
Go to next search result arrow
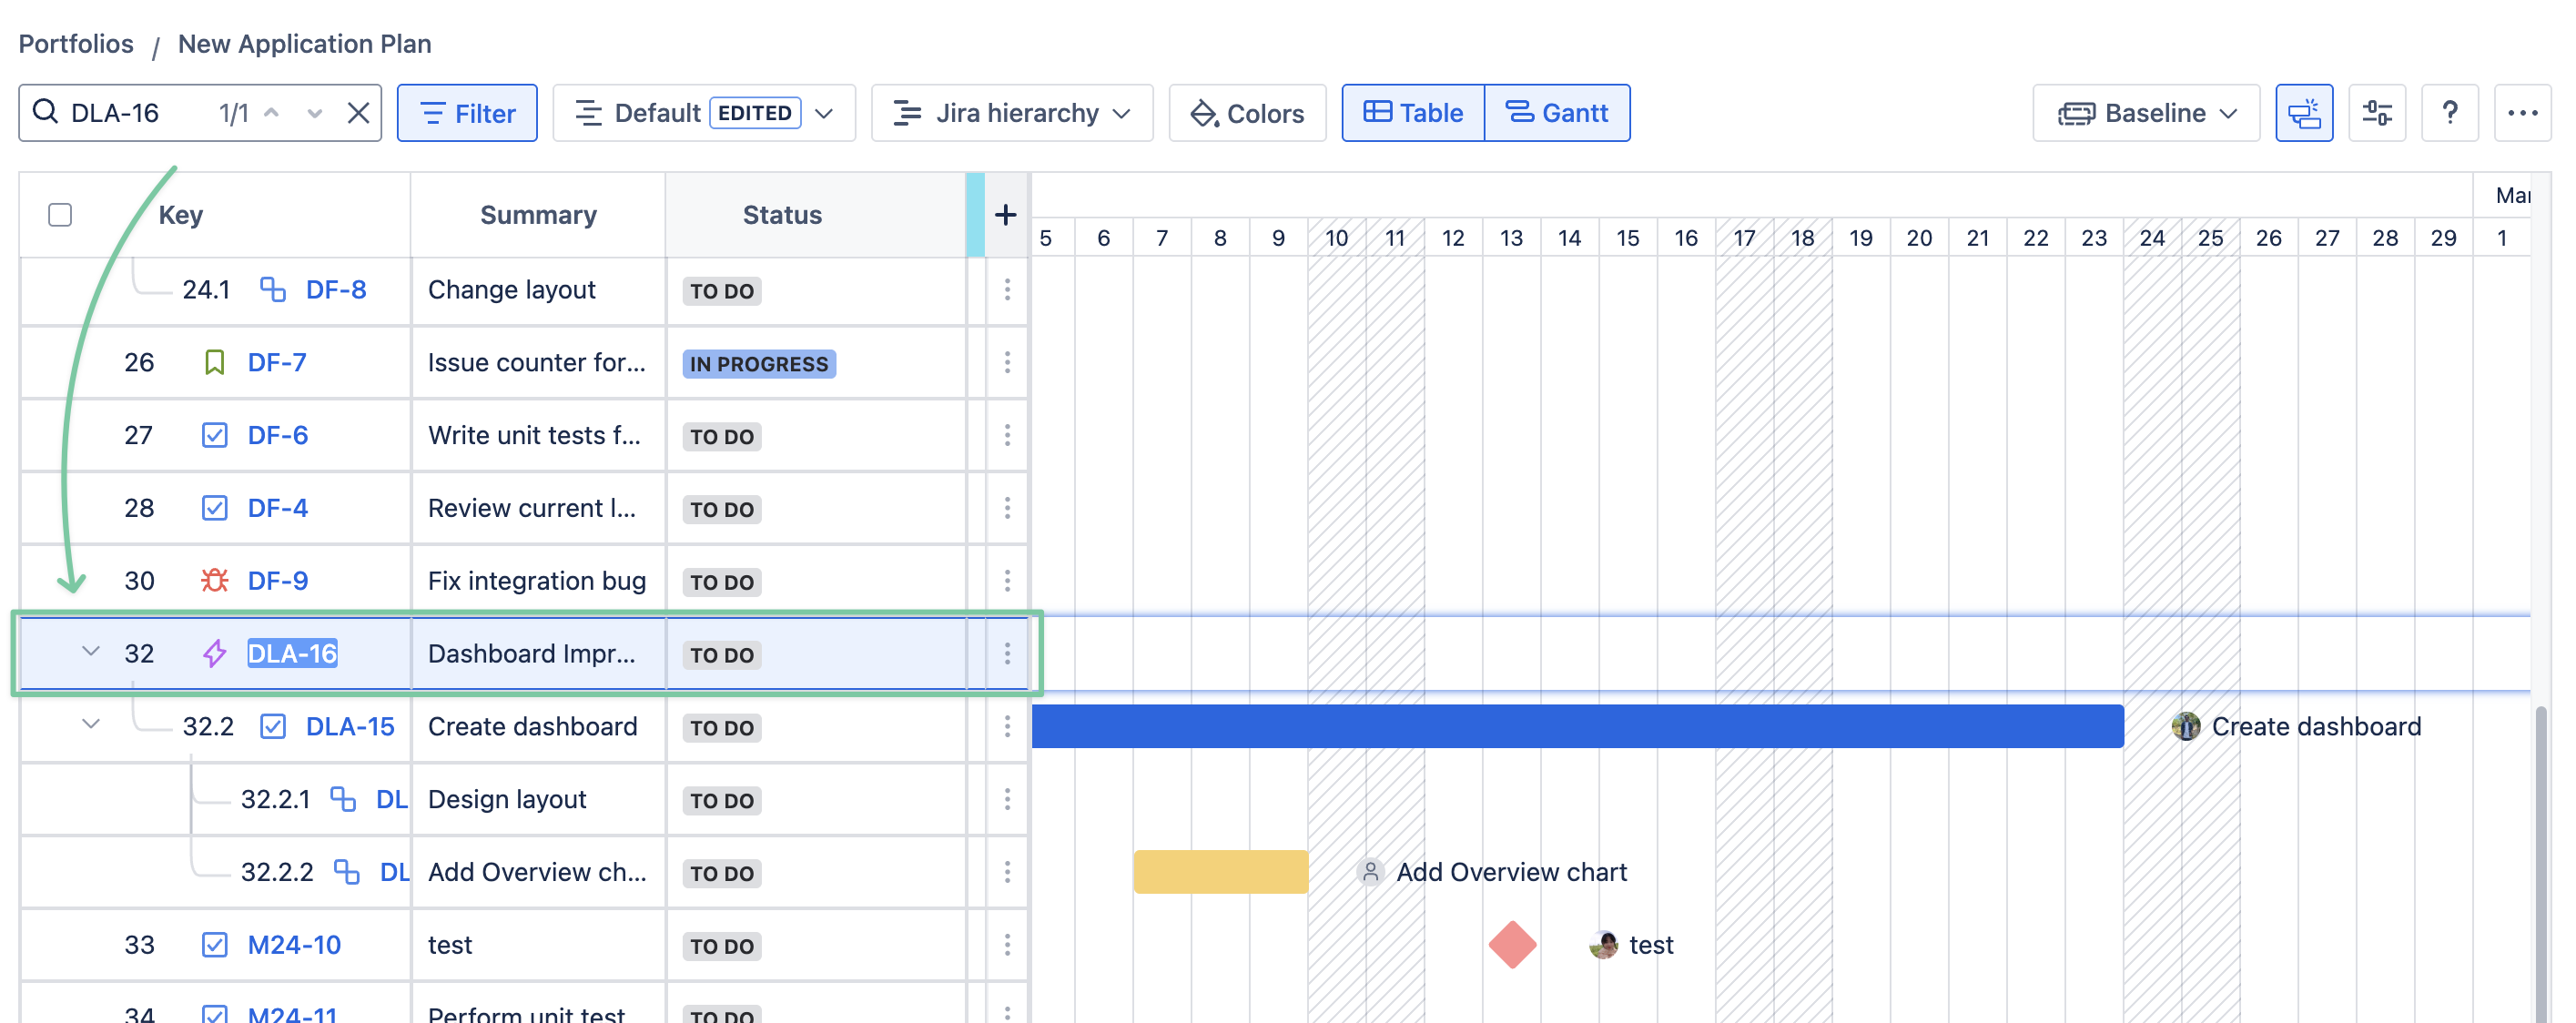pos(314,113)
